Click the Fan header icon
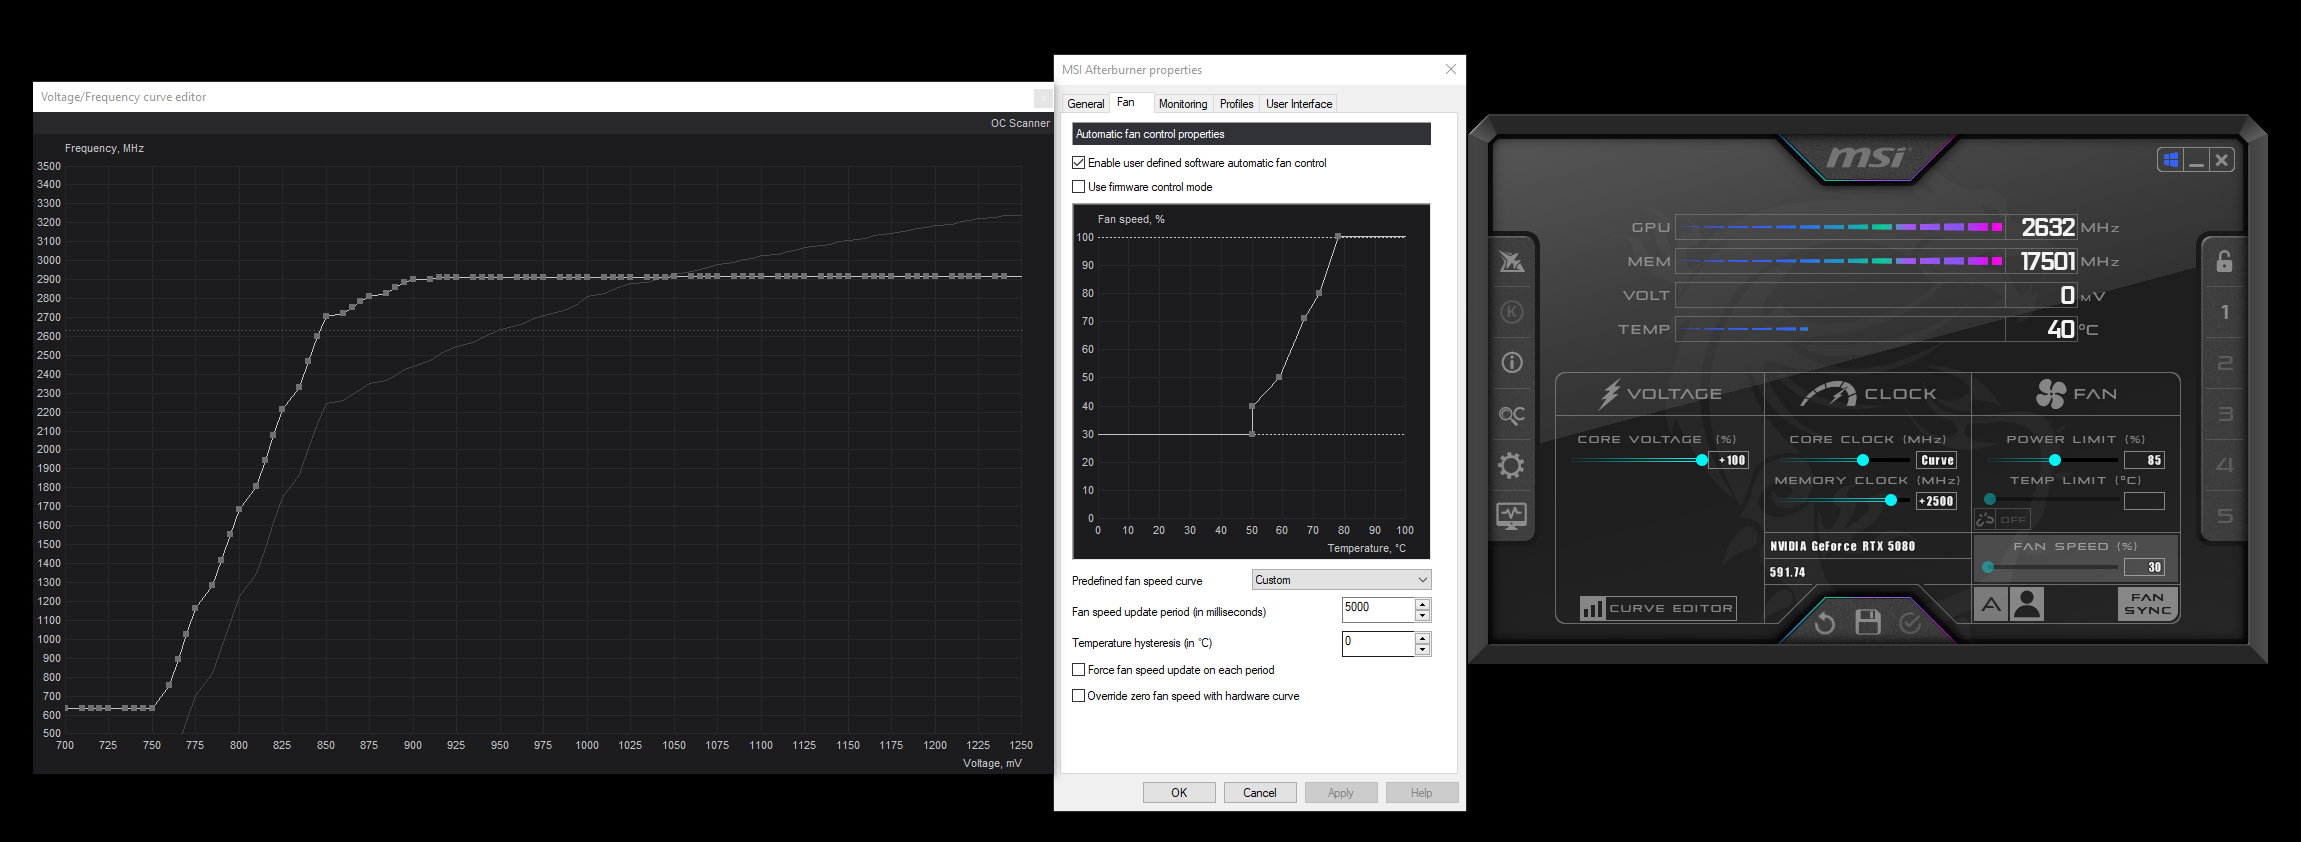 click(2050, 394)
